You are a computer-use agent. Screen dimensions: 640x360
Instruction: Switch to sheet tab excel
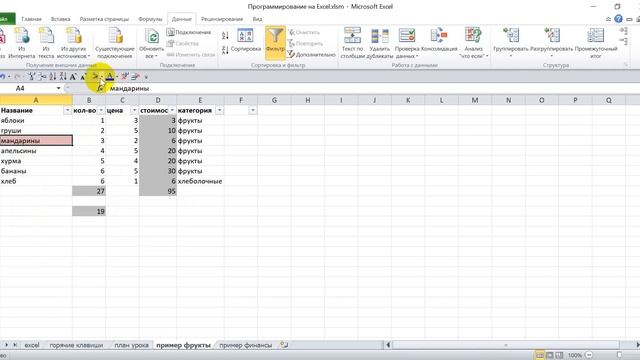pos(32,345)
